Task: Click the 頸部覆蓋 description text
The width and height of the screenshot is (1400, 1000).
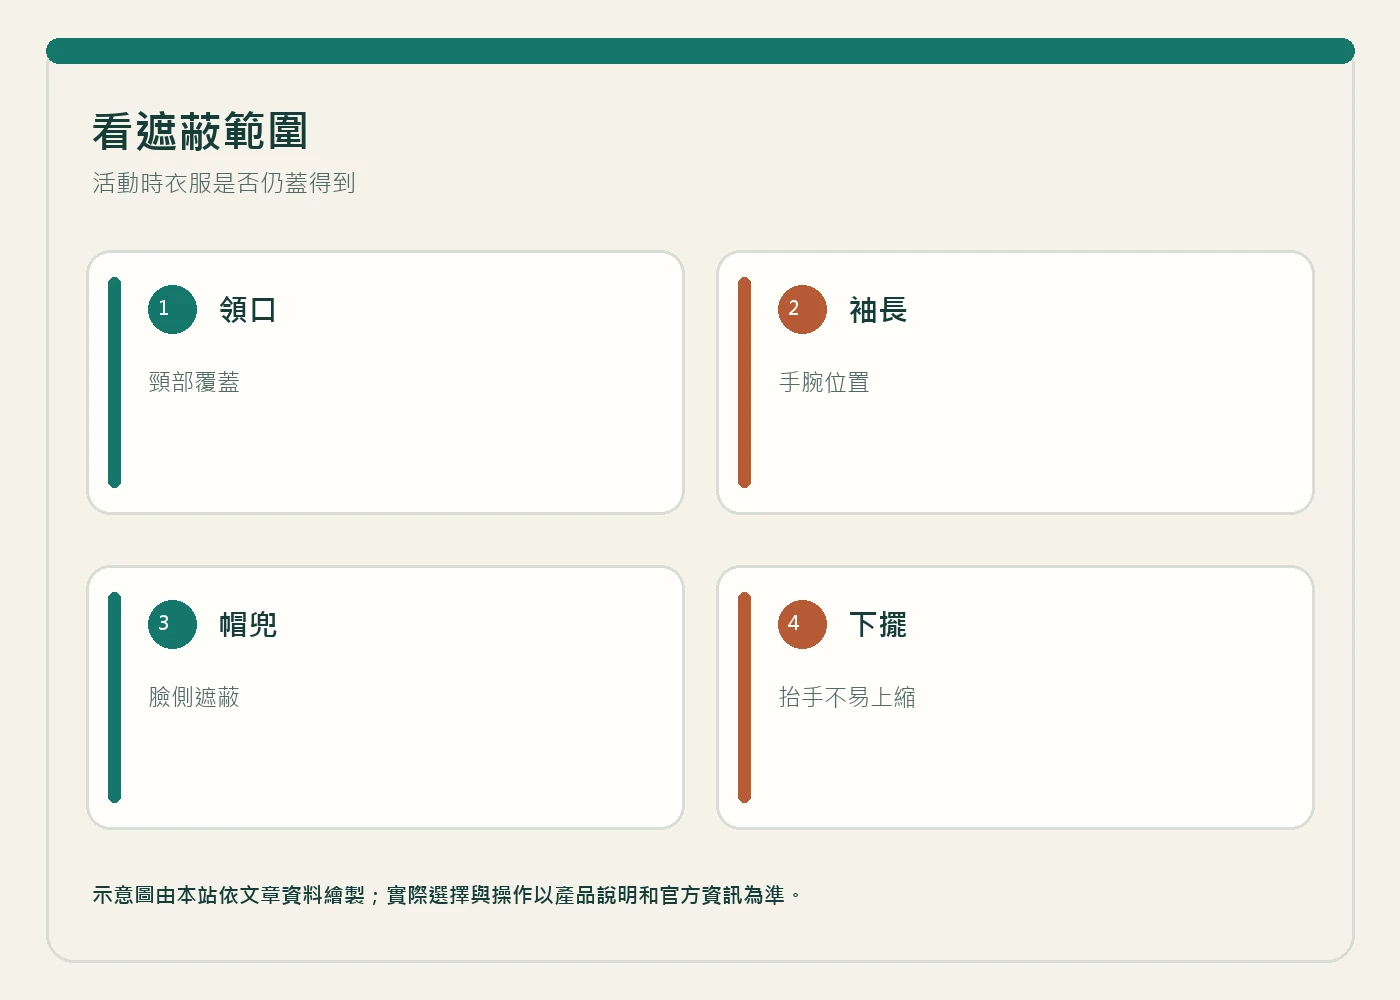Action: point(194,382)
